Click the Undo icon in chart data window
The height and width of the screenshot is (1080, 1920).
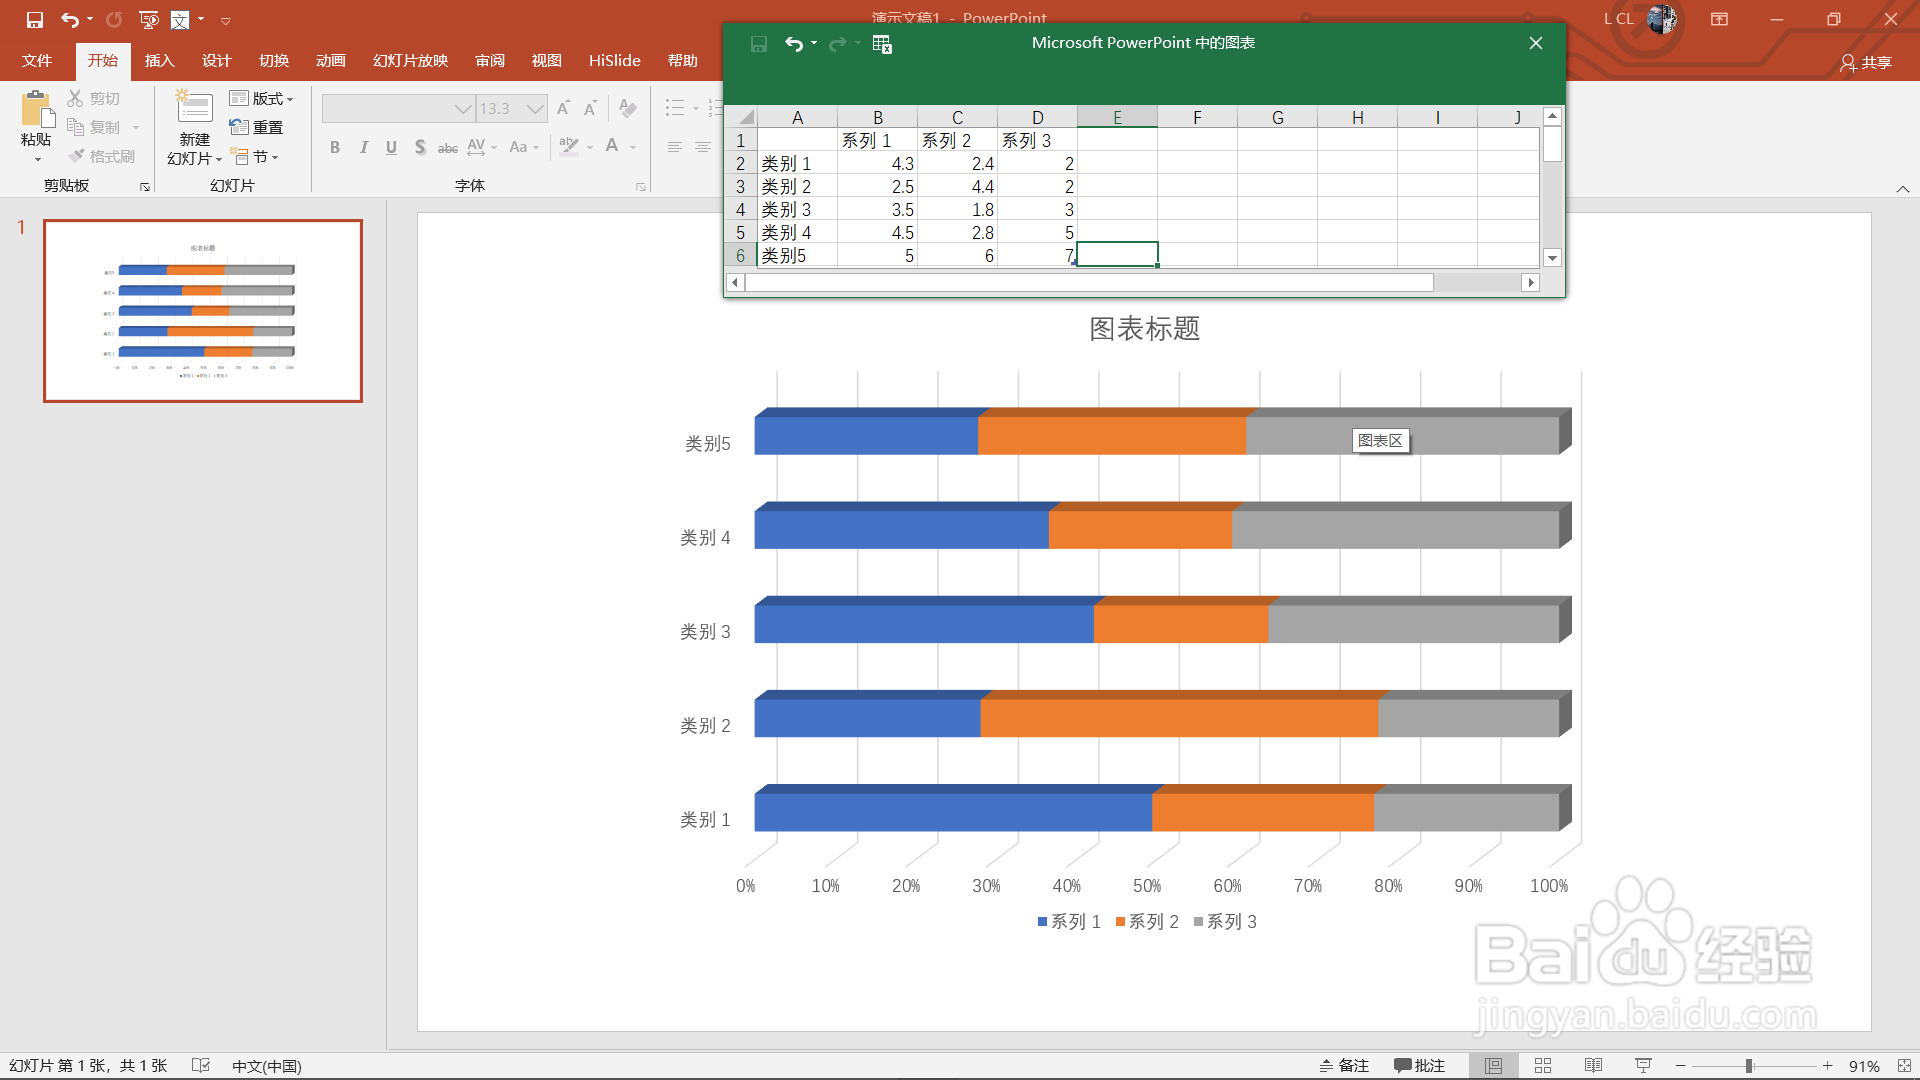click(x=794, y=43)
